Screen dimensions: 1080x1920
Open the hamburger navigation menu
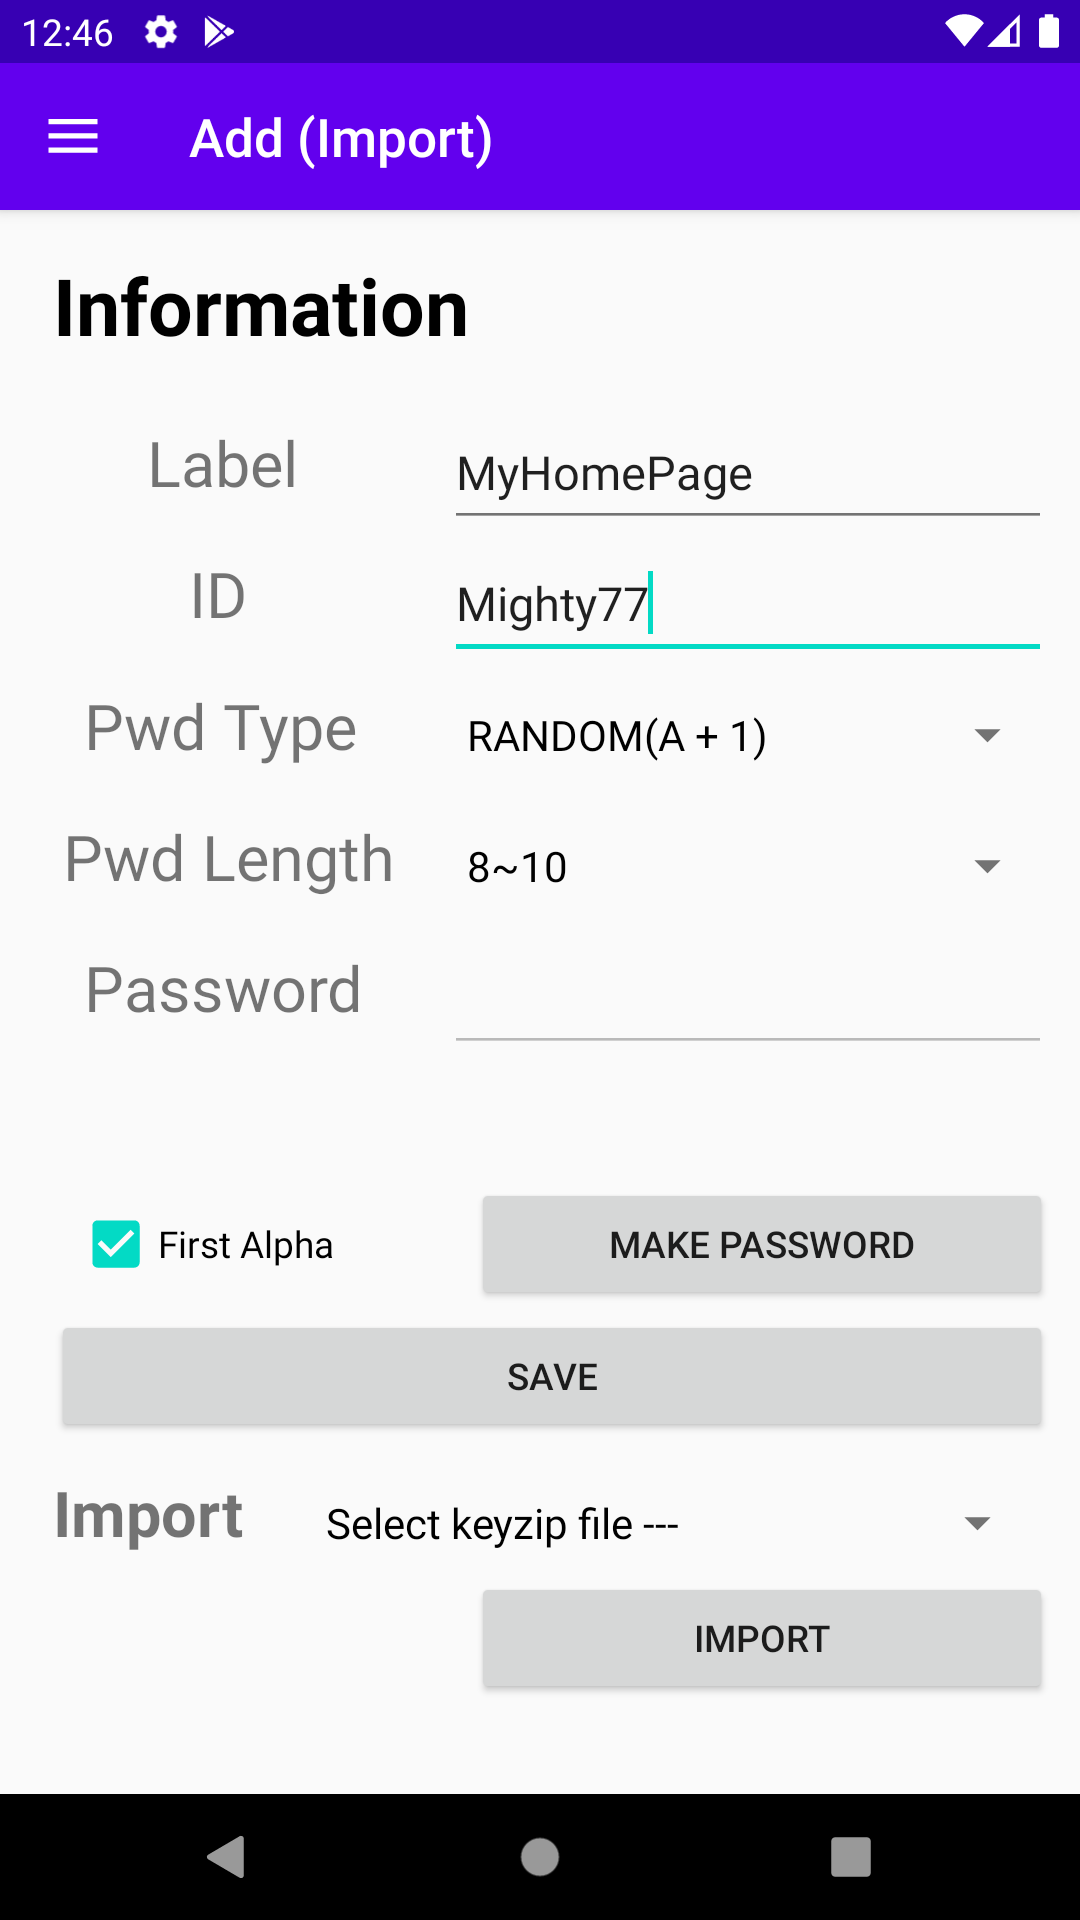pyautogui.click(x=73, y=137)
